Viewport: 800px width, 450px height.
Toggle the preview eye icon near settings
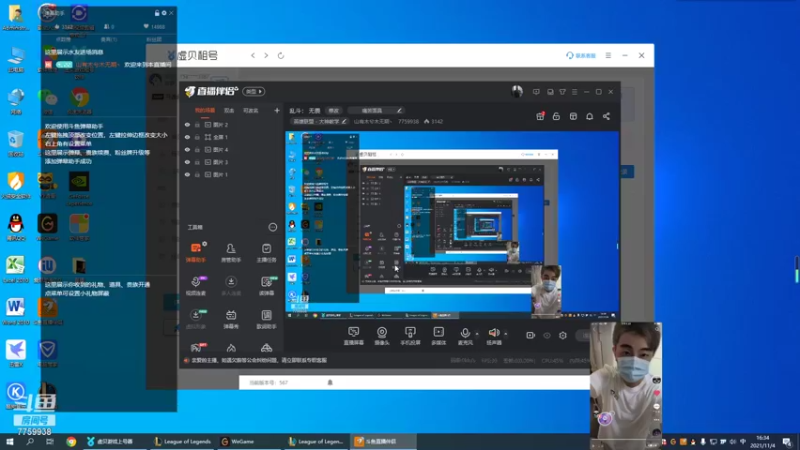click(547, 335)
